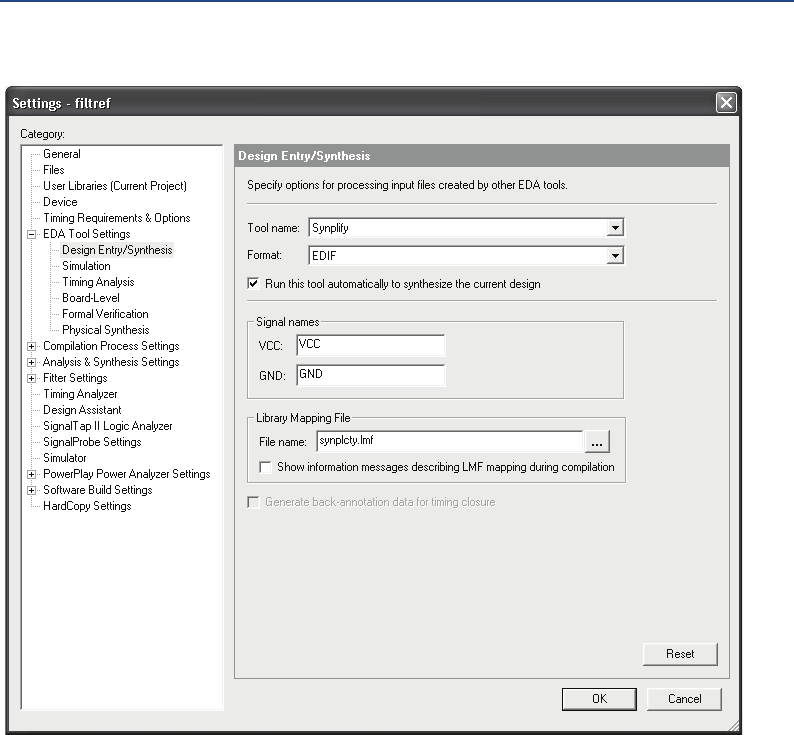Click the Cancel button

(684, 699)
